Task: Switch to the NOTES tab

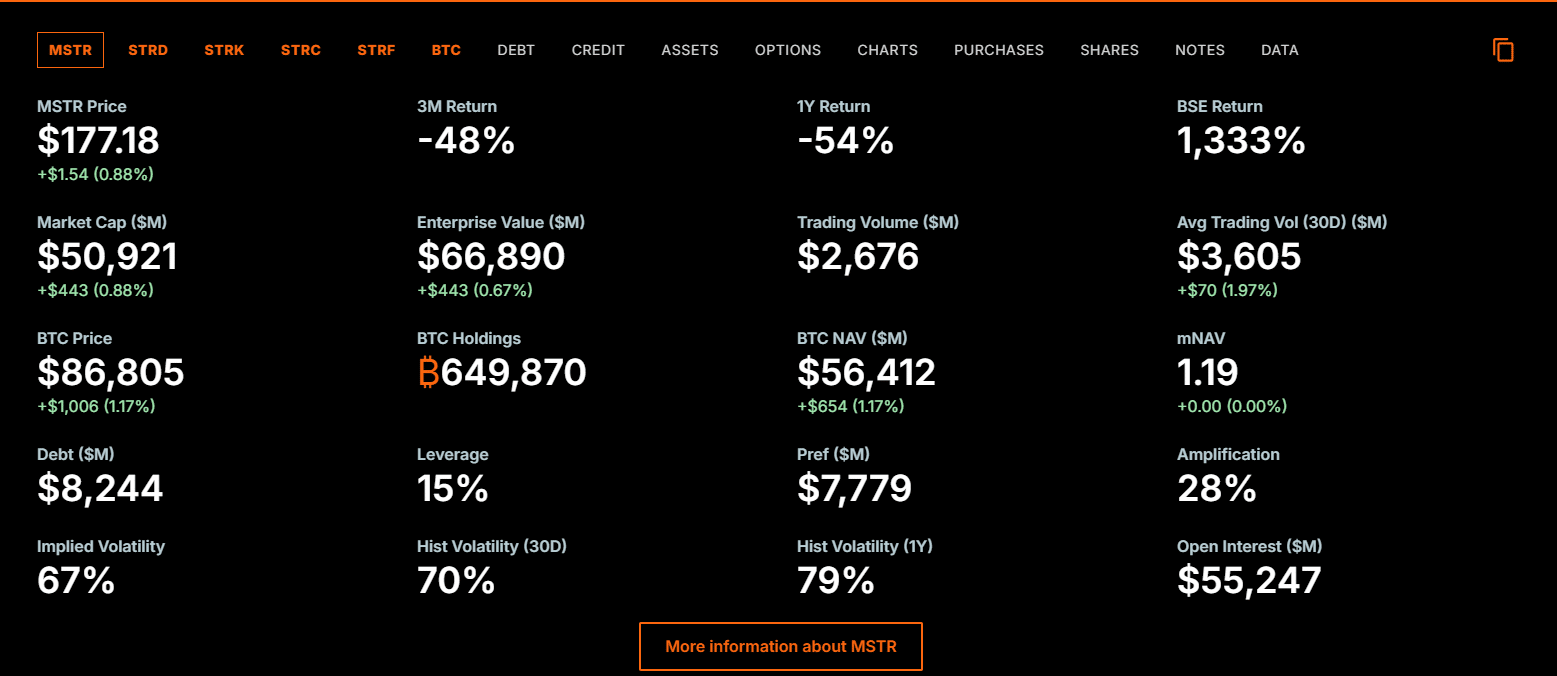Action: [1200, 50]
